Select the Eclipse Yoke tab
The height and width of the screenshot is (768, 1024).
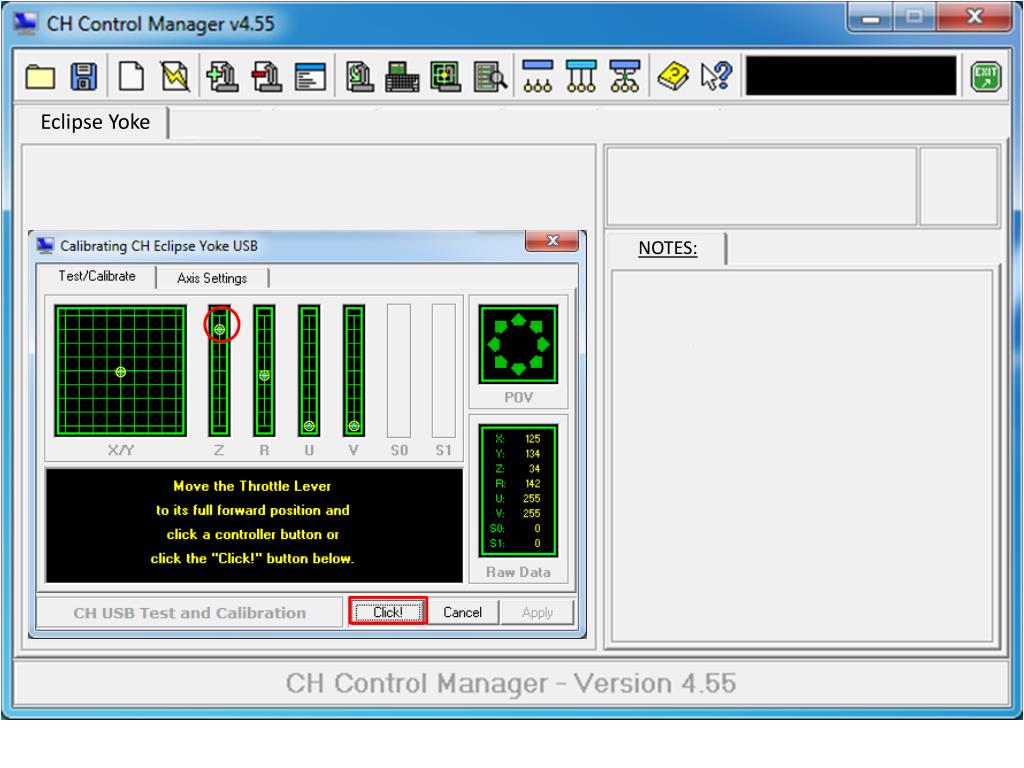coord(95,122)
